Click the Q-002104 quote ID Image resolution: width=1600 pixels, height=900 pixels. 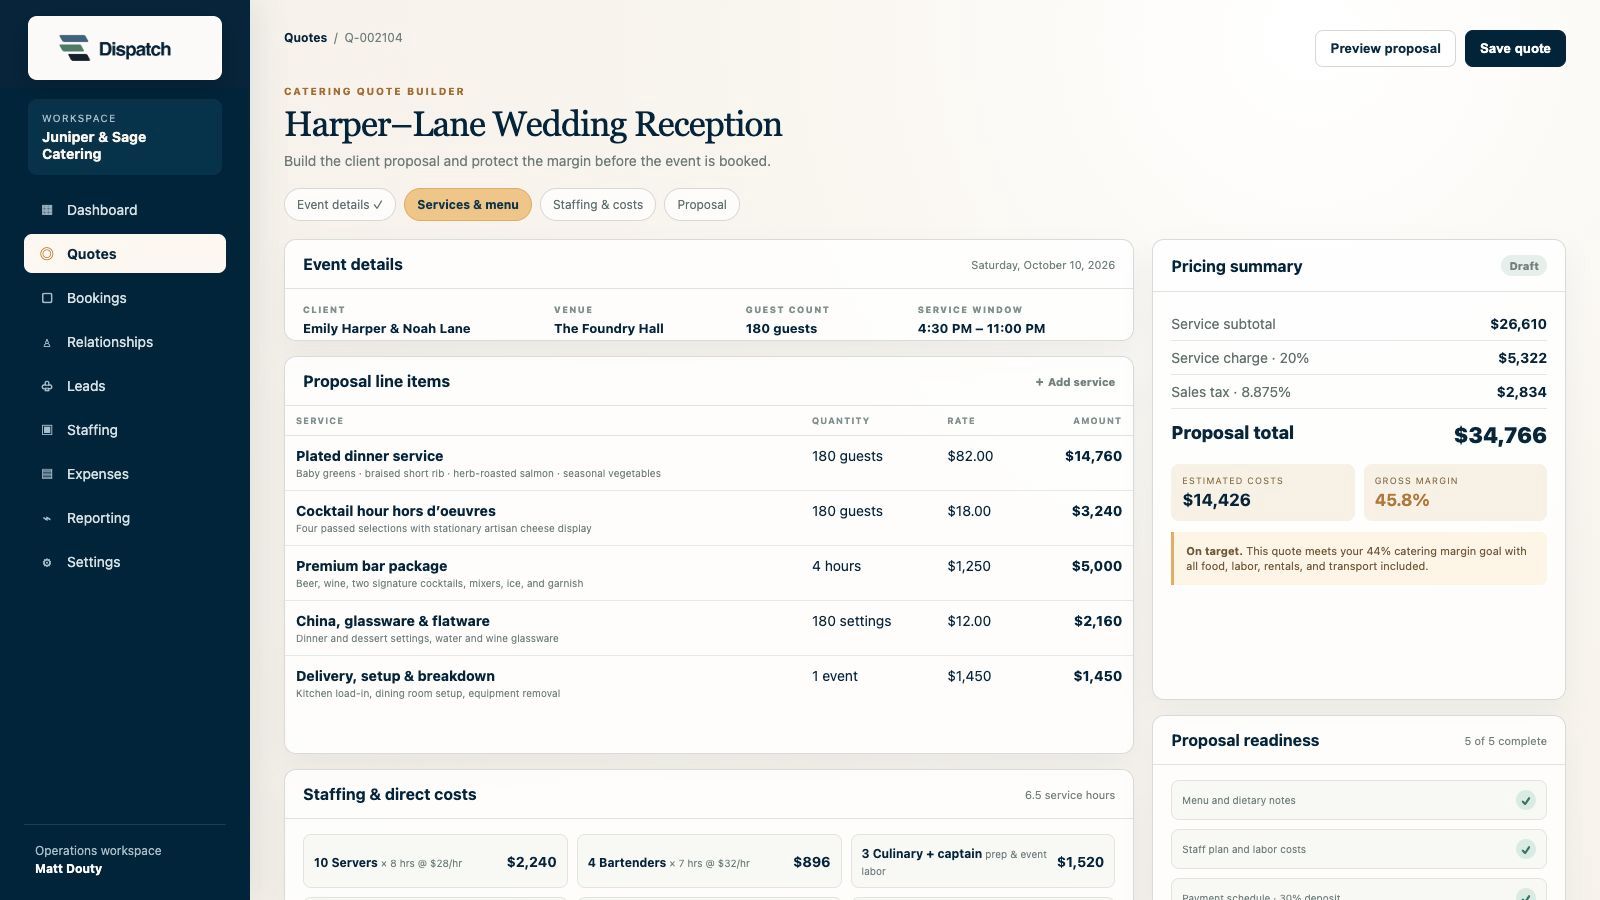pos(373,38)
